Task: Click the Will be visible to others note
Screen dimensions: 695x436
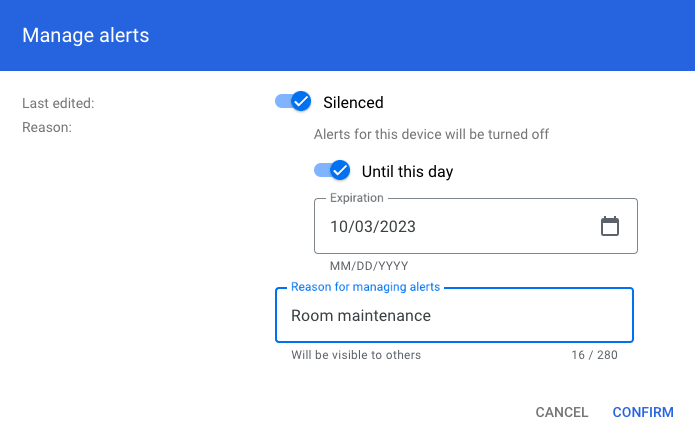Action: tap(356, 355)
